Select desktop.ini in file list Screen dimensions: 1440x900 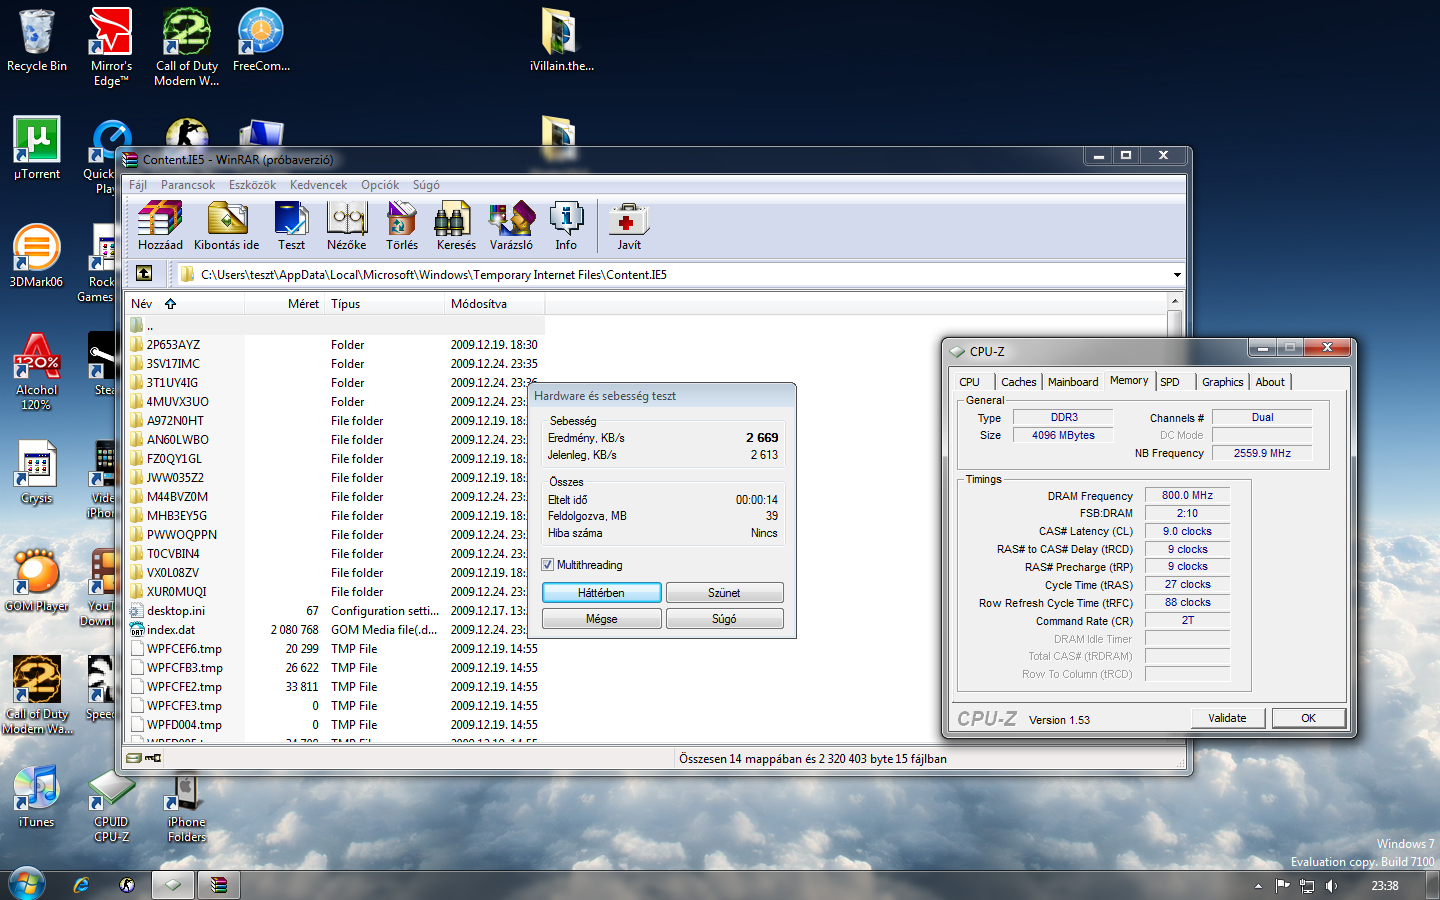coord(335,611)
